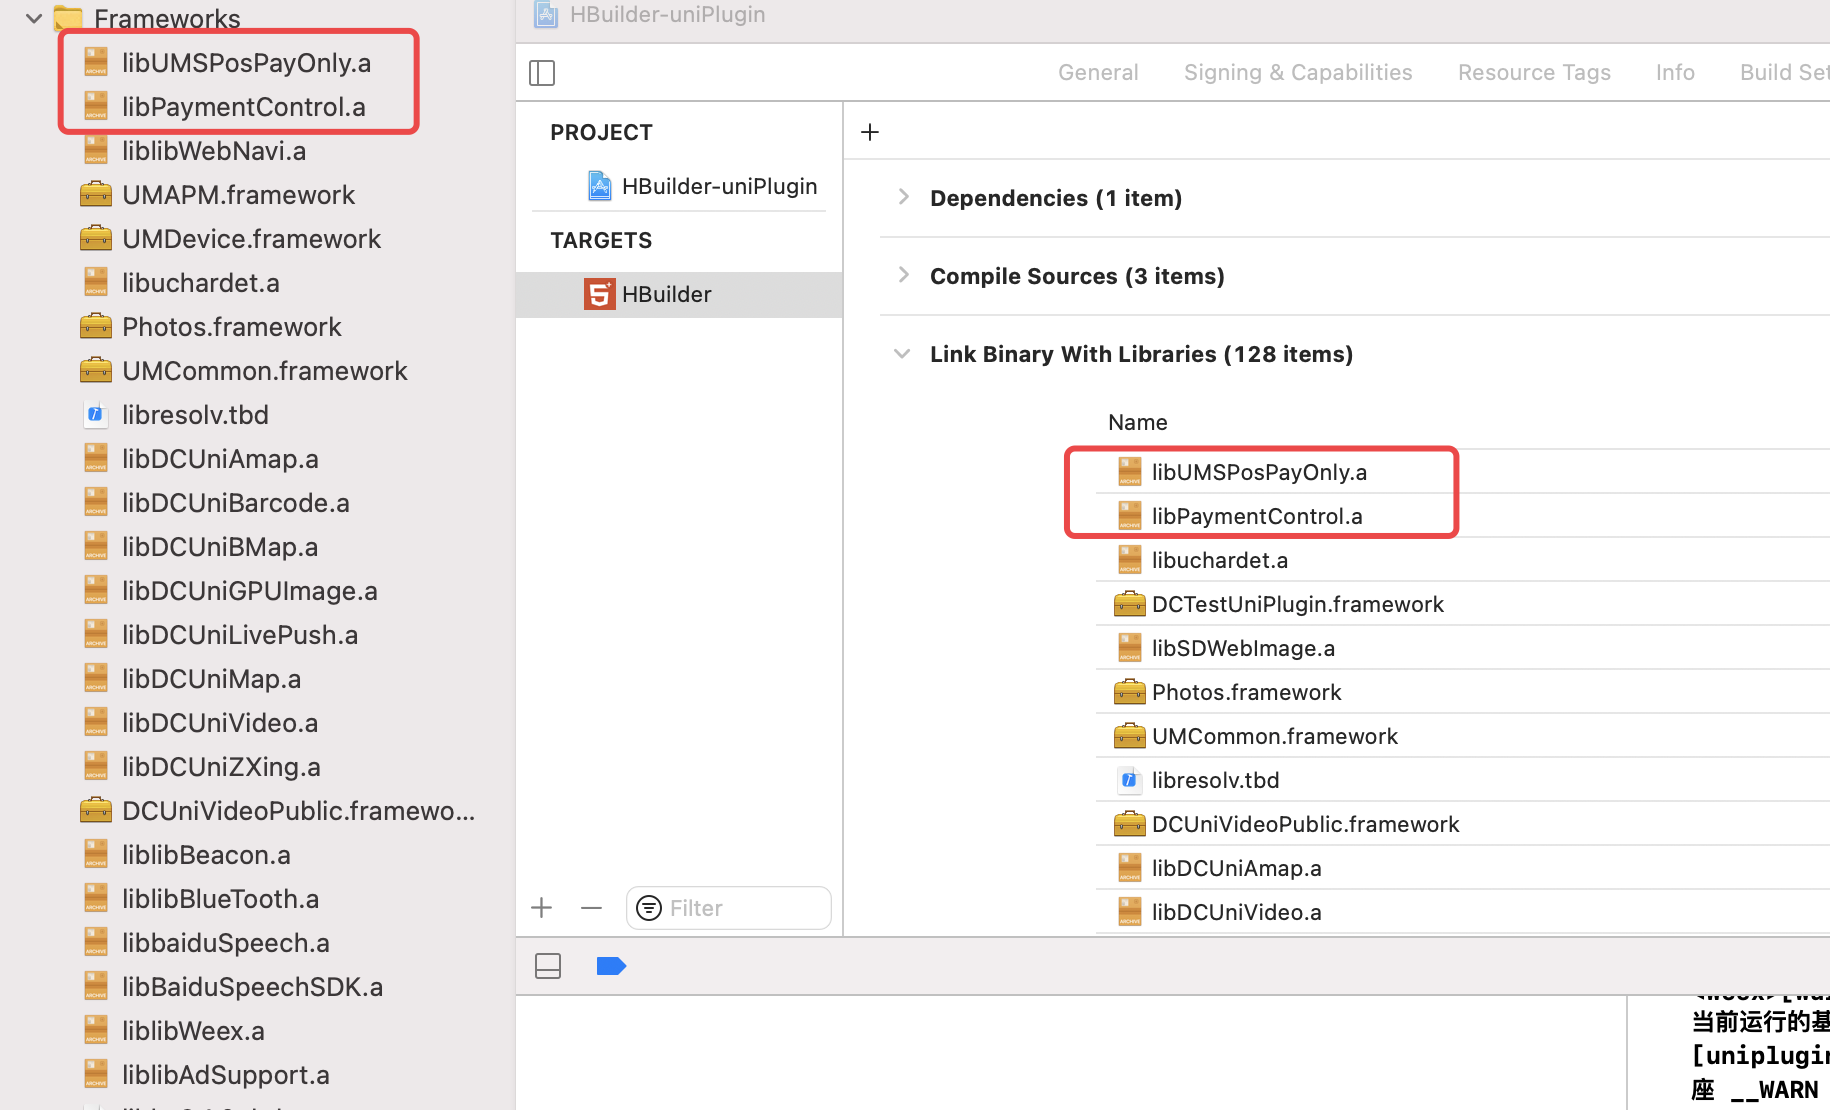Image resolution: width=1830 pixels, height=1110 pixels.
Task: Click the DCTestUniPlugin.framework toolbox icon
Action: pyautogui.click(x=1130, y=604)
